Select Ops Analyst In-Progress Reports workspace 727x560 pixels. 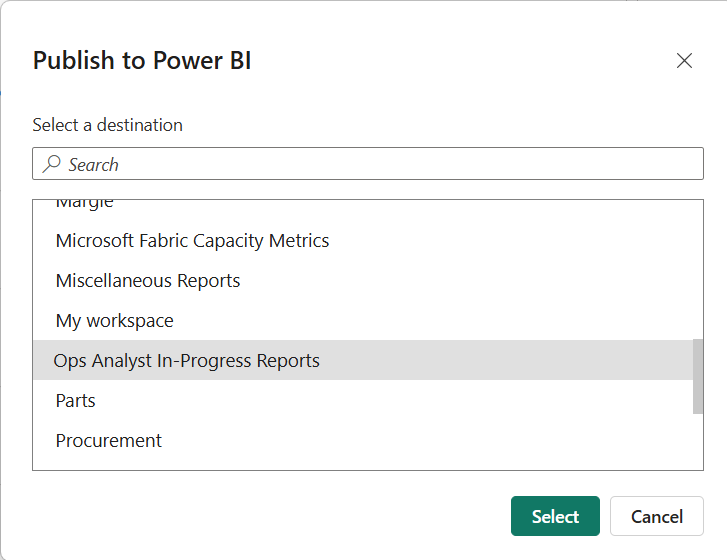[x=363, y=360]
